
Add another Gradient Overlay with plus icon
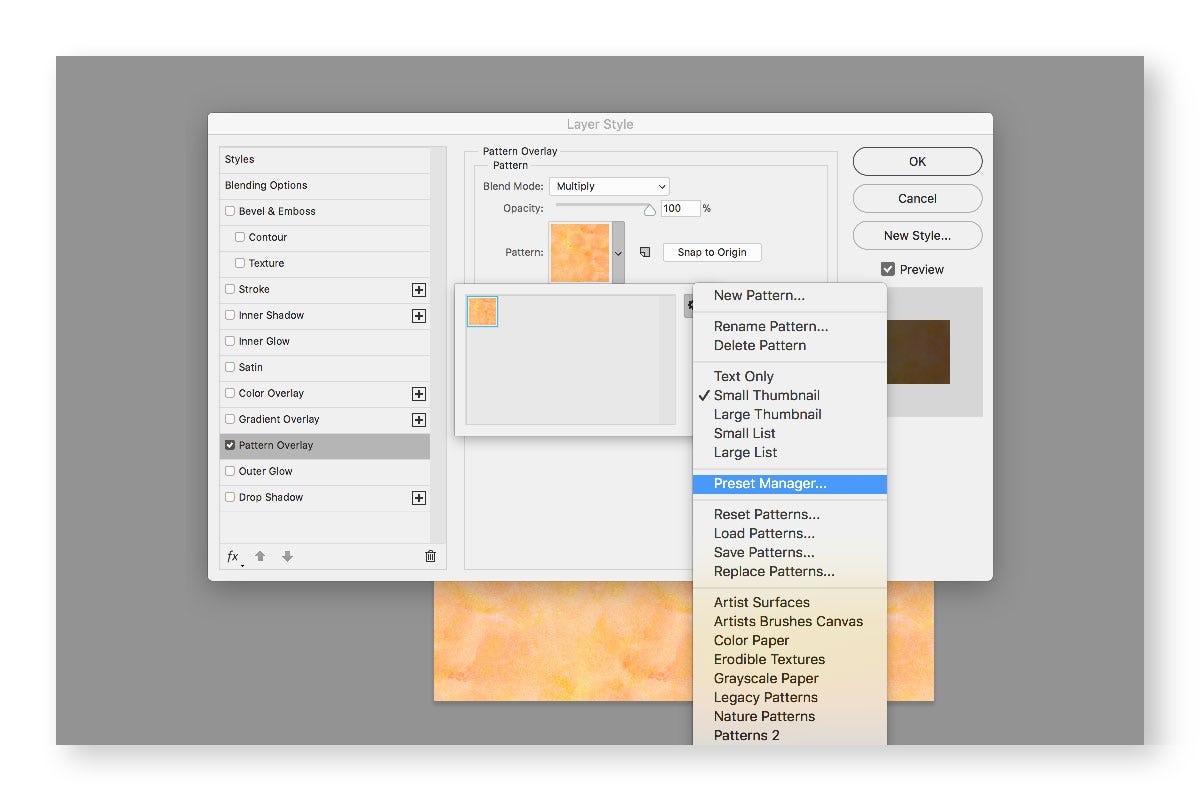coord(419,420)
